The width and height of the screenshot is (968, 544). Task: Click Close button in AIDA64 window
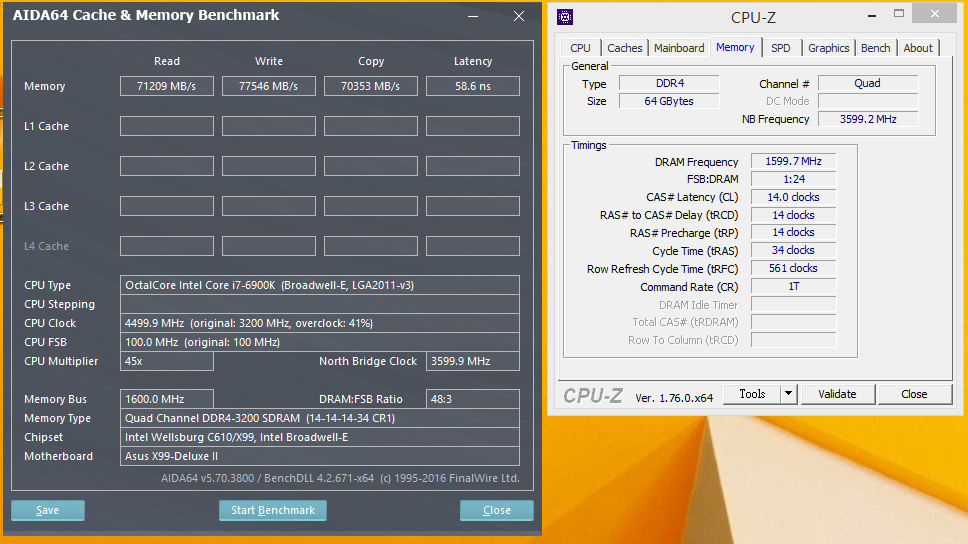pos(497,510)
